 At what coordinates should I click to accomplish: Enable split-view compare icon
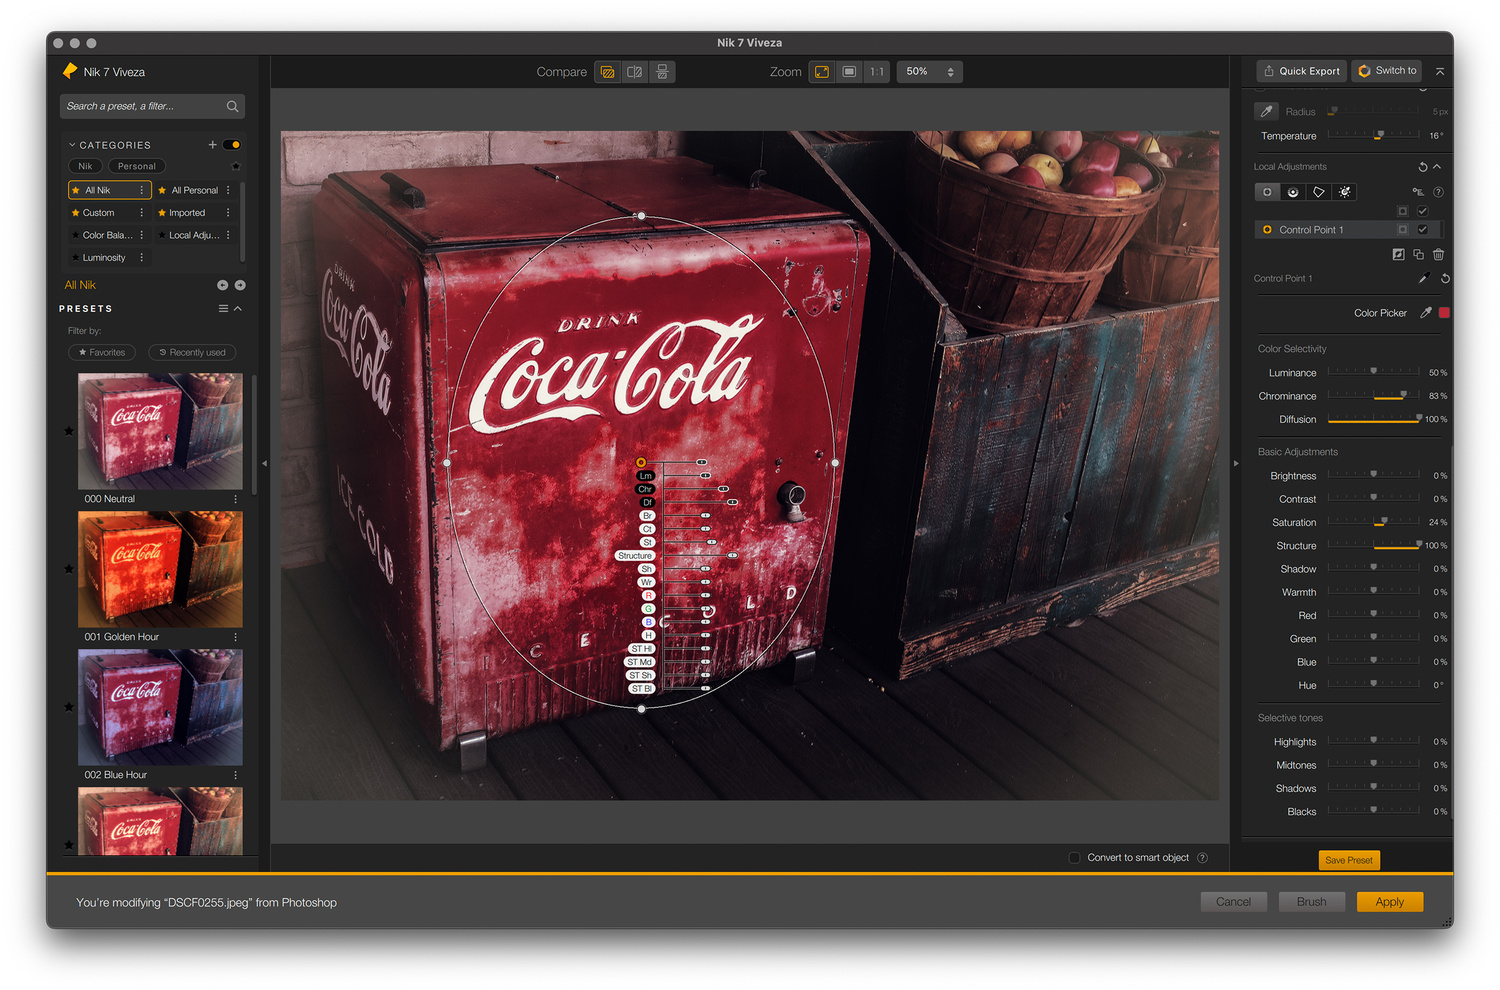634,72
